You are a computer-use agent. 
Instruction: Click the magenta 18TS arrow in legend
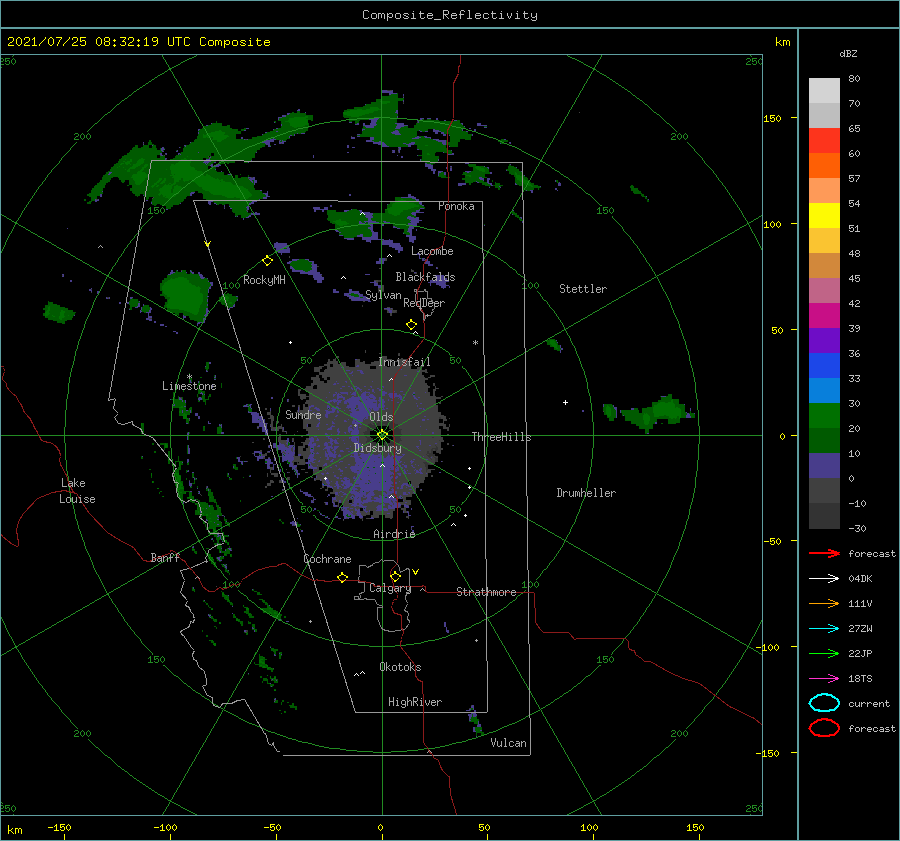pyautogui.click(x=824, y=679)
